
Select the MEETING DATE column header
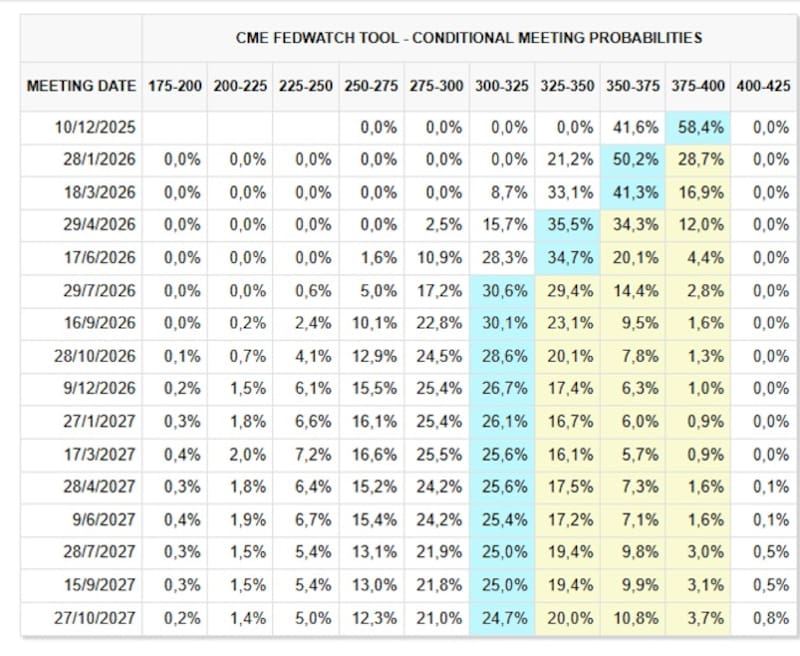(x=81, y=86)
